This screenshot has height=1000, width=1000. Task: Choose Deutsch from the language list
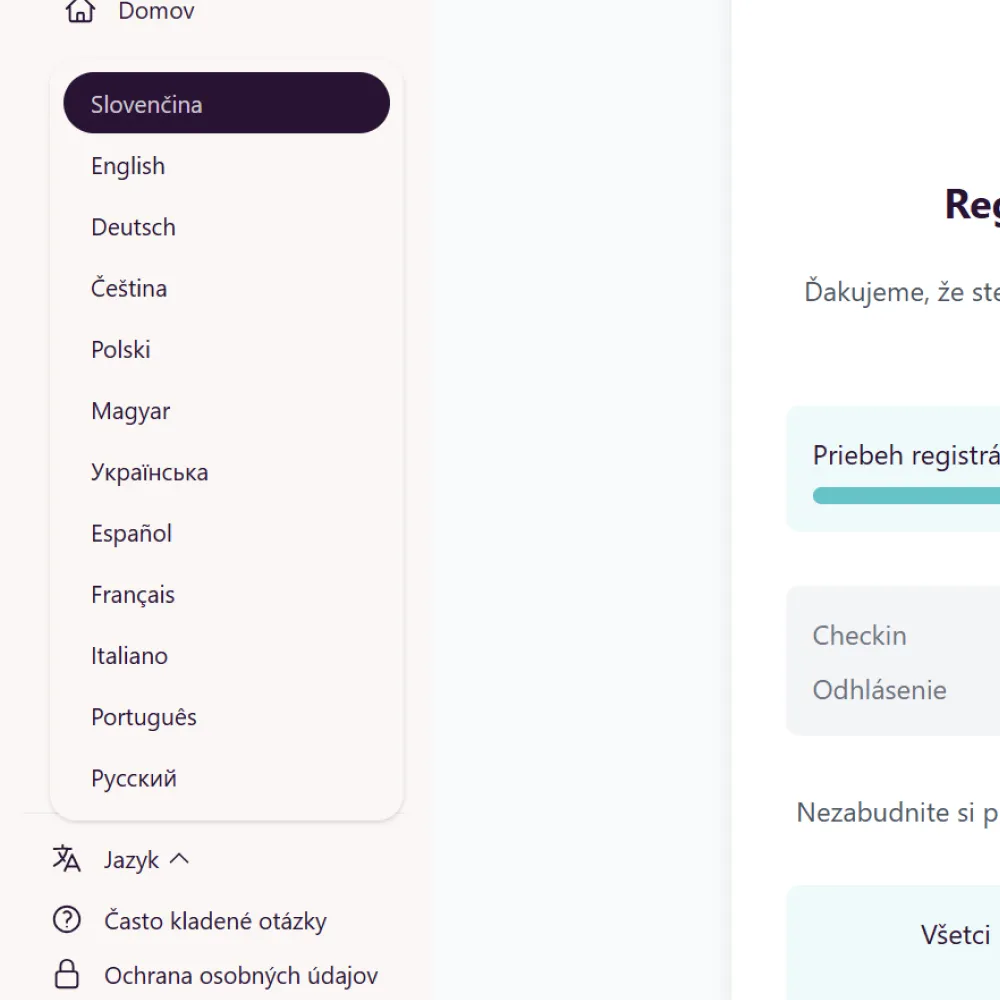click(226, 227)
